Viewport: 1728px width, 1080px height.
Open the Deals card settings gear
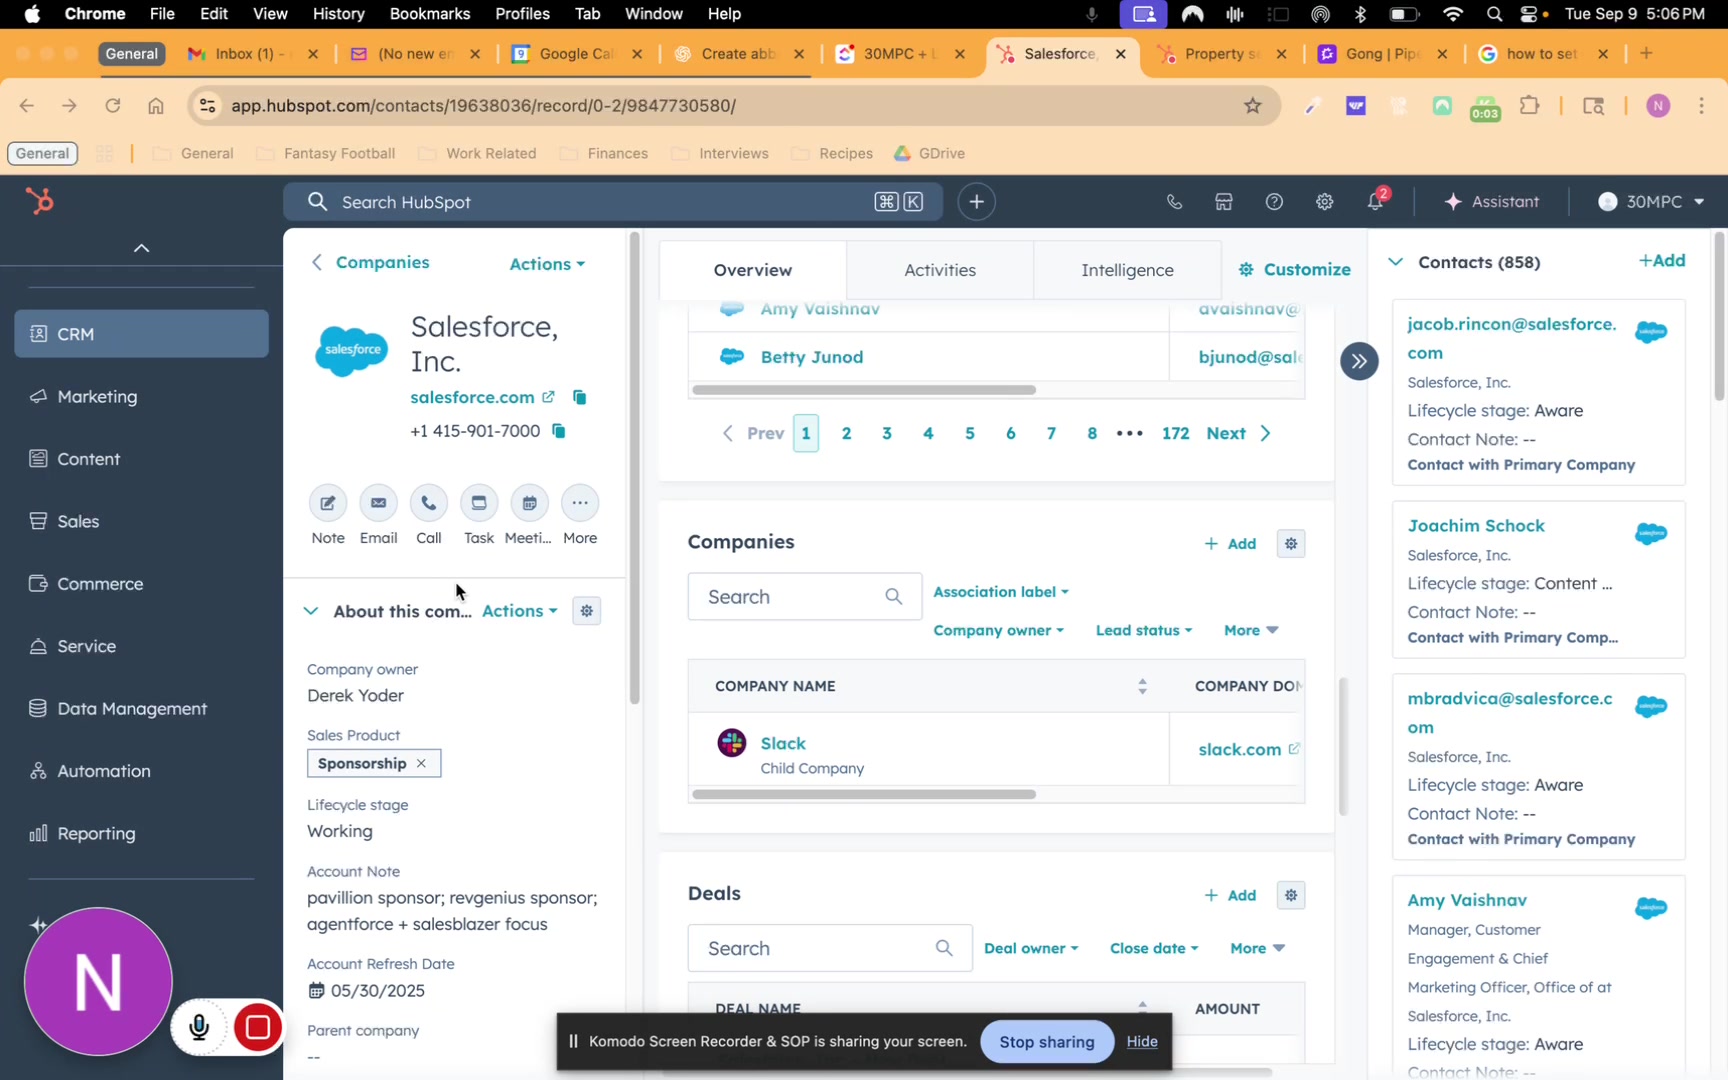tap(1291, 896)
